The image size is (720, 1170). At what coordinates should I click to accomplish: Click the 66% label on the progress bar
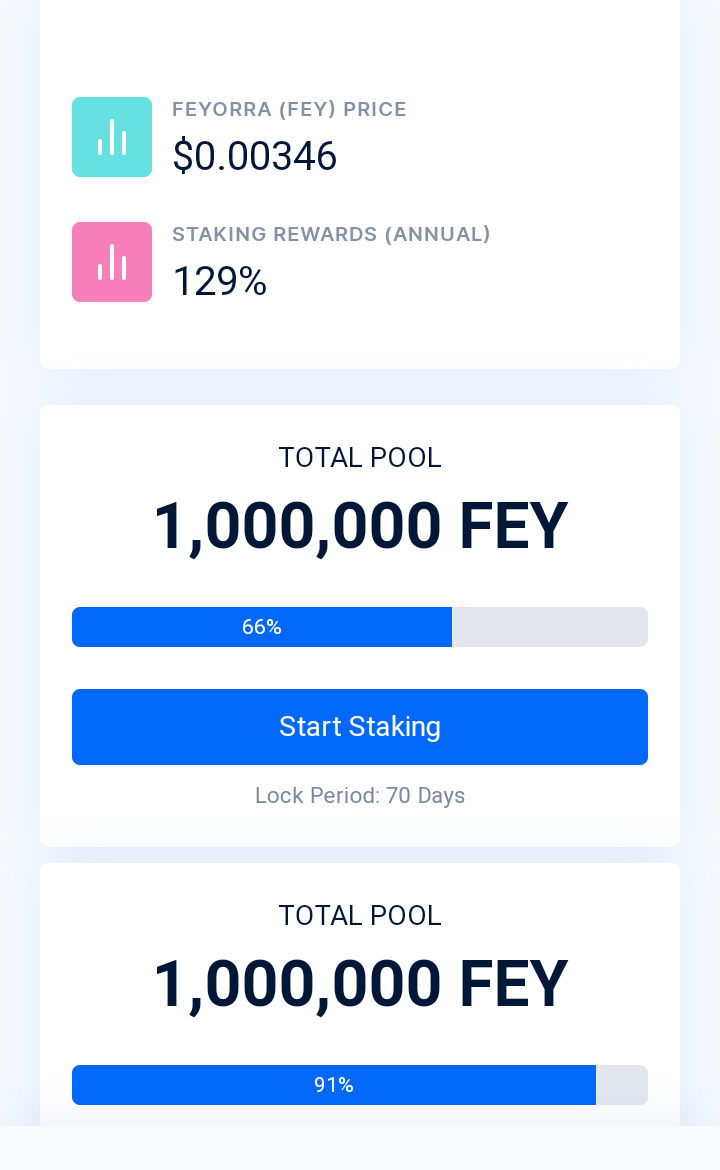[x=262, y=627]
